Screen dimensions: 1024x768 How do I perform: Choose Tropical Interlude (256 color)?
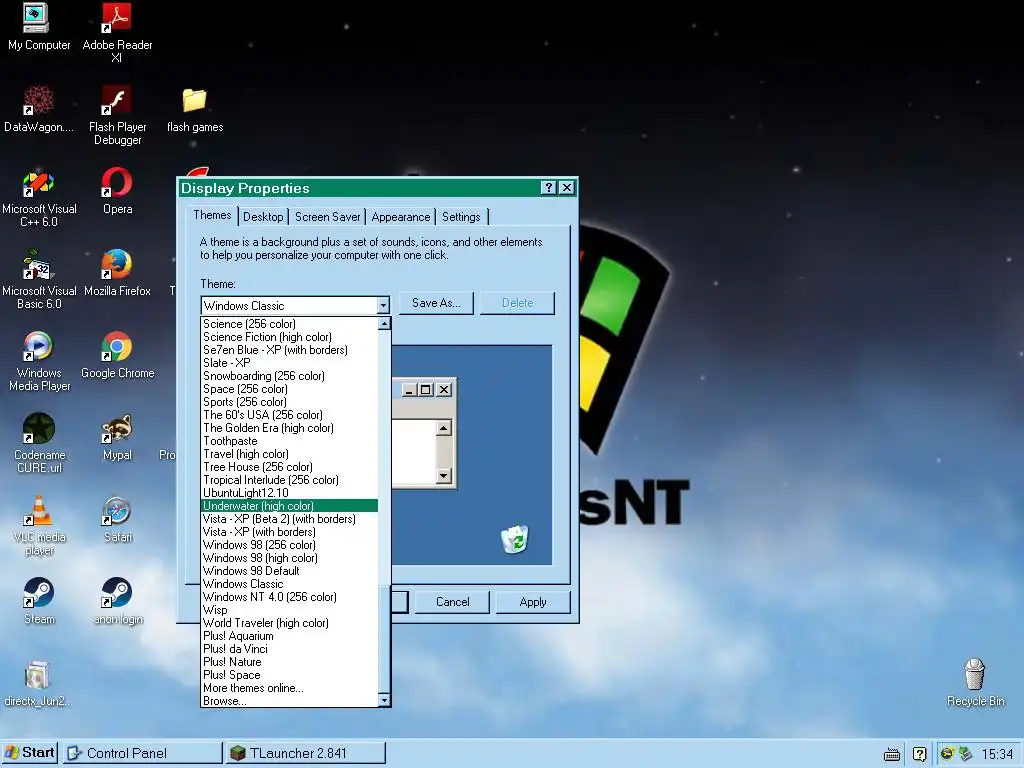[x=289, y=480]
